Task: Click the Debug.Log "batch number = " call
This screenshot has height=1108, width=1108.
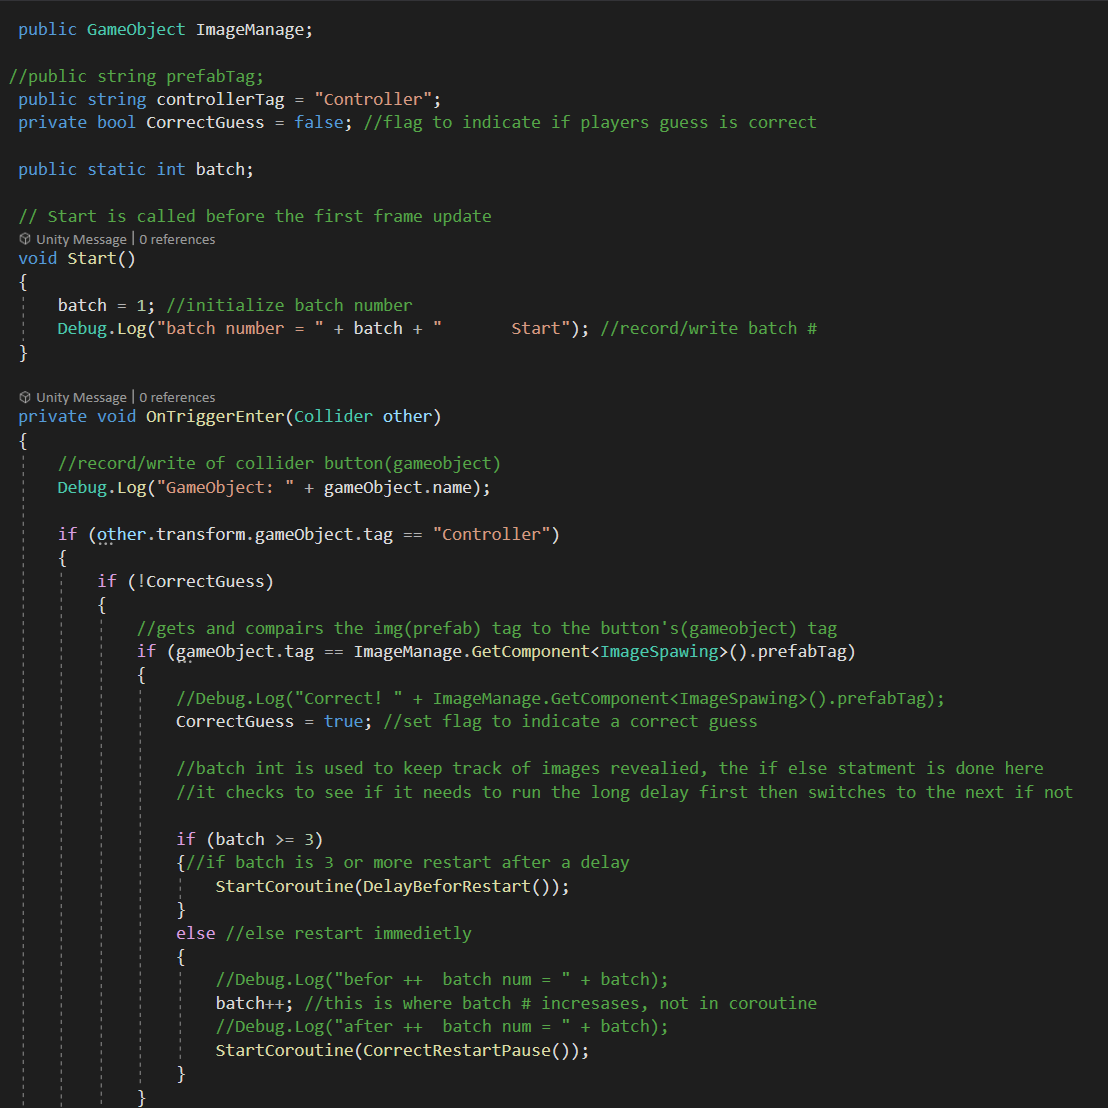Action: (x=323, y=329)
